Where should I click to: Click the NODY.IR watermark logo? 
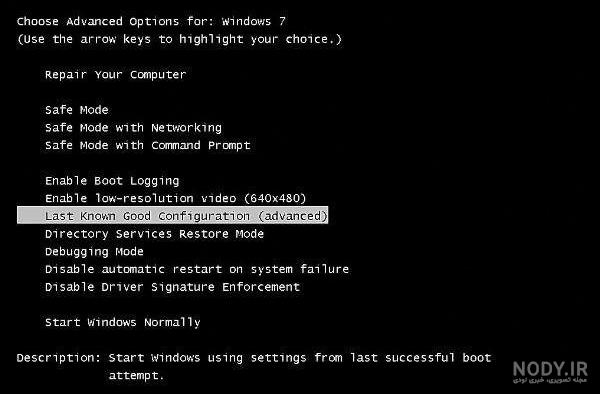(550, 371)
